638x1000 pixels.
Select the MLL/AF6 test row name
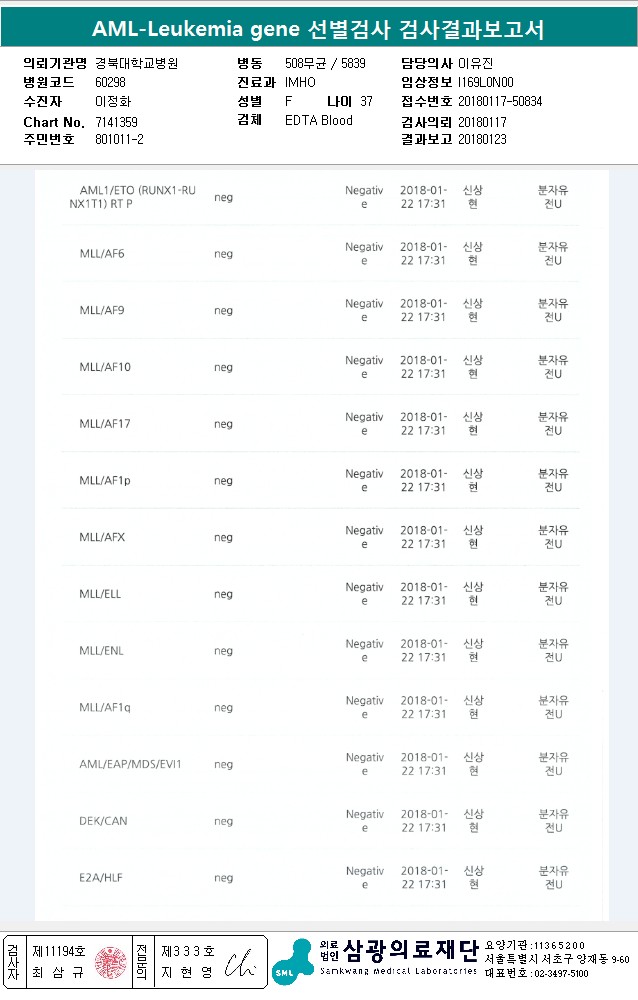pyautogui.click(x=102, y=254)
